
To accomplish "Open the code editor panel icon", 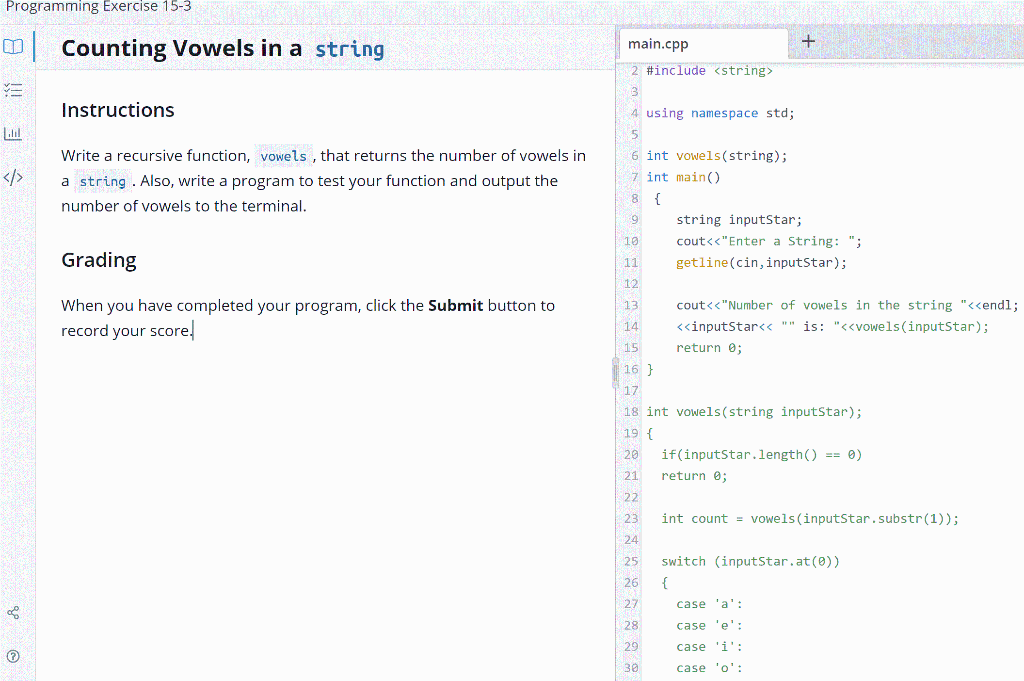I will pos(13,177).
